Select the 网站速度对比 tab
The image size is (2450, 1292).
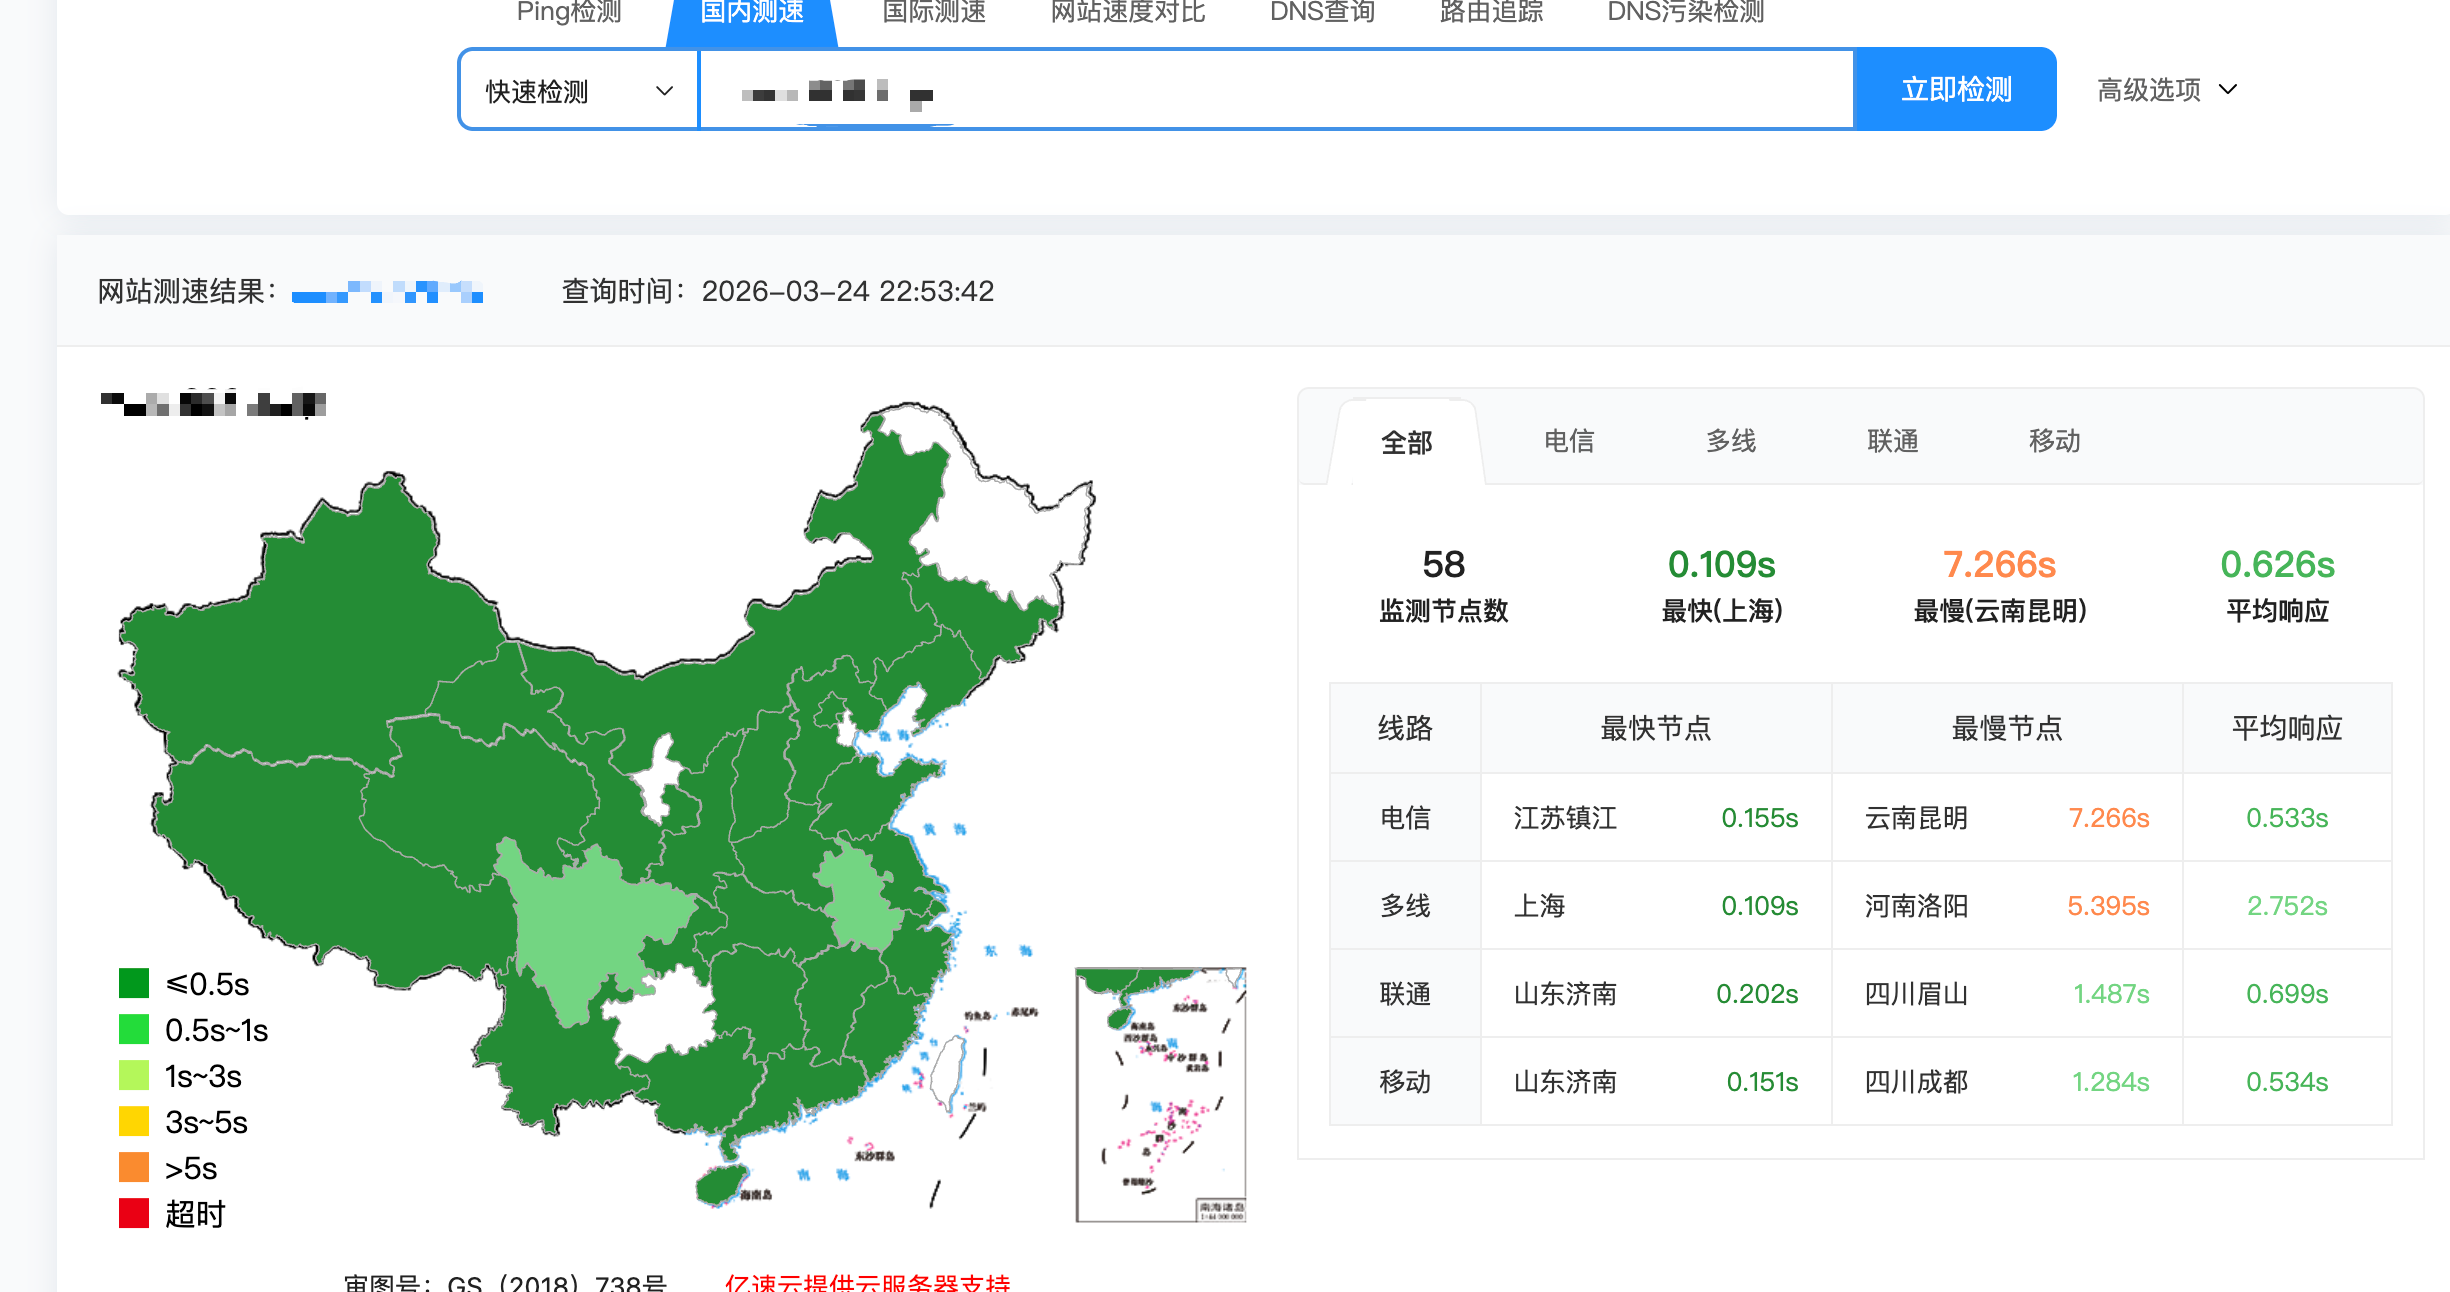coord(1127,13)
